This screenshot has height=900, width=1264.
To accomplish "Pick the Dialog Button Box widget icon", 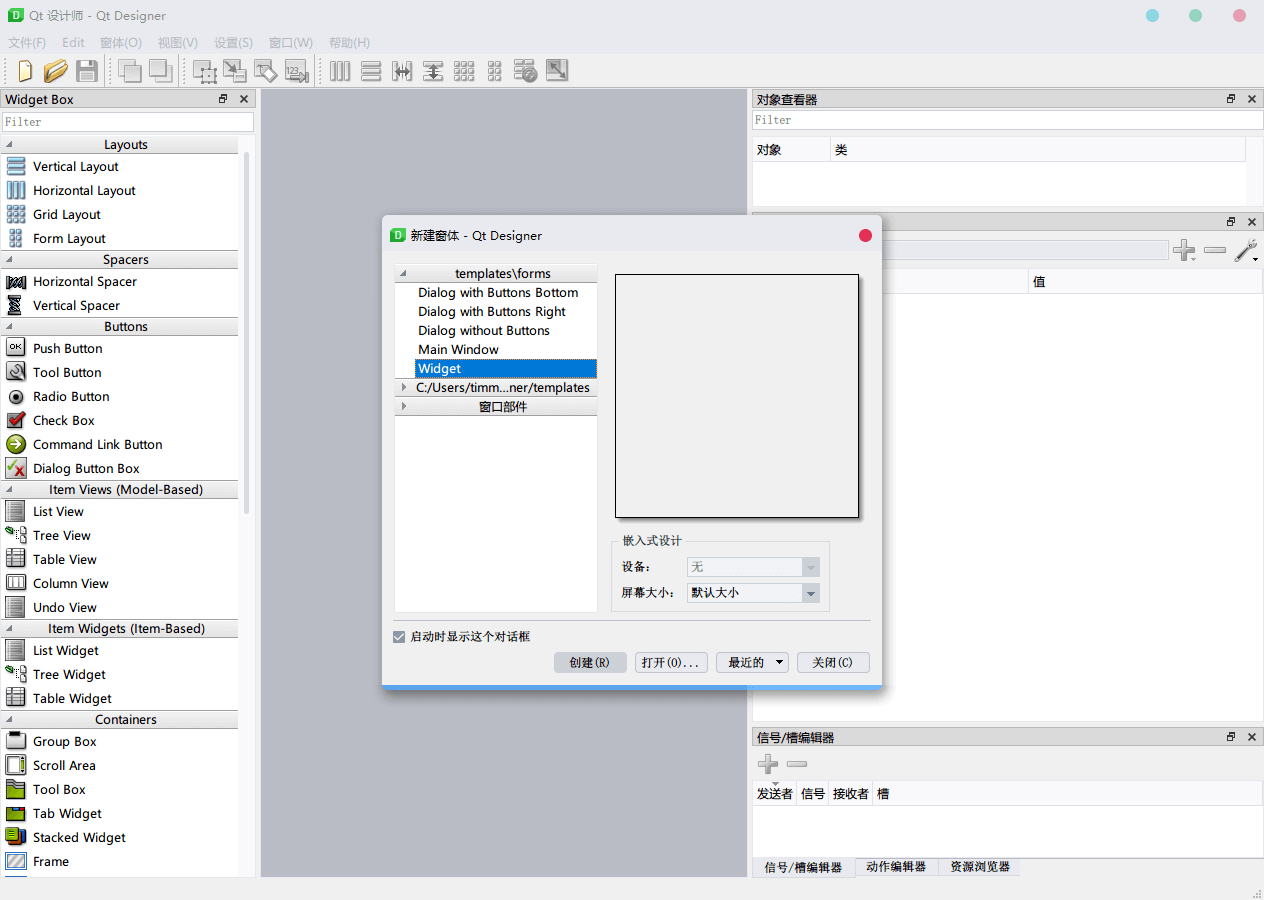I will (16, 467).
